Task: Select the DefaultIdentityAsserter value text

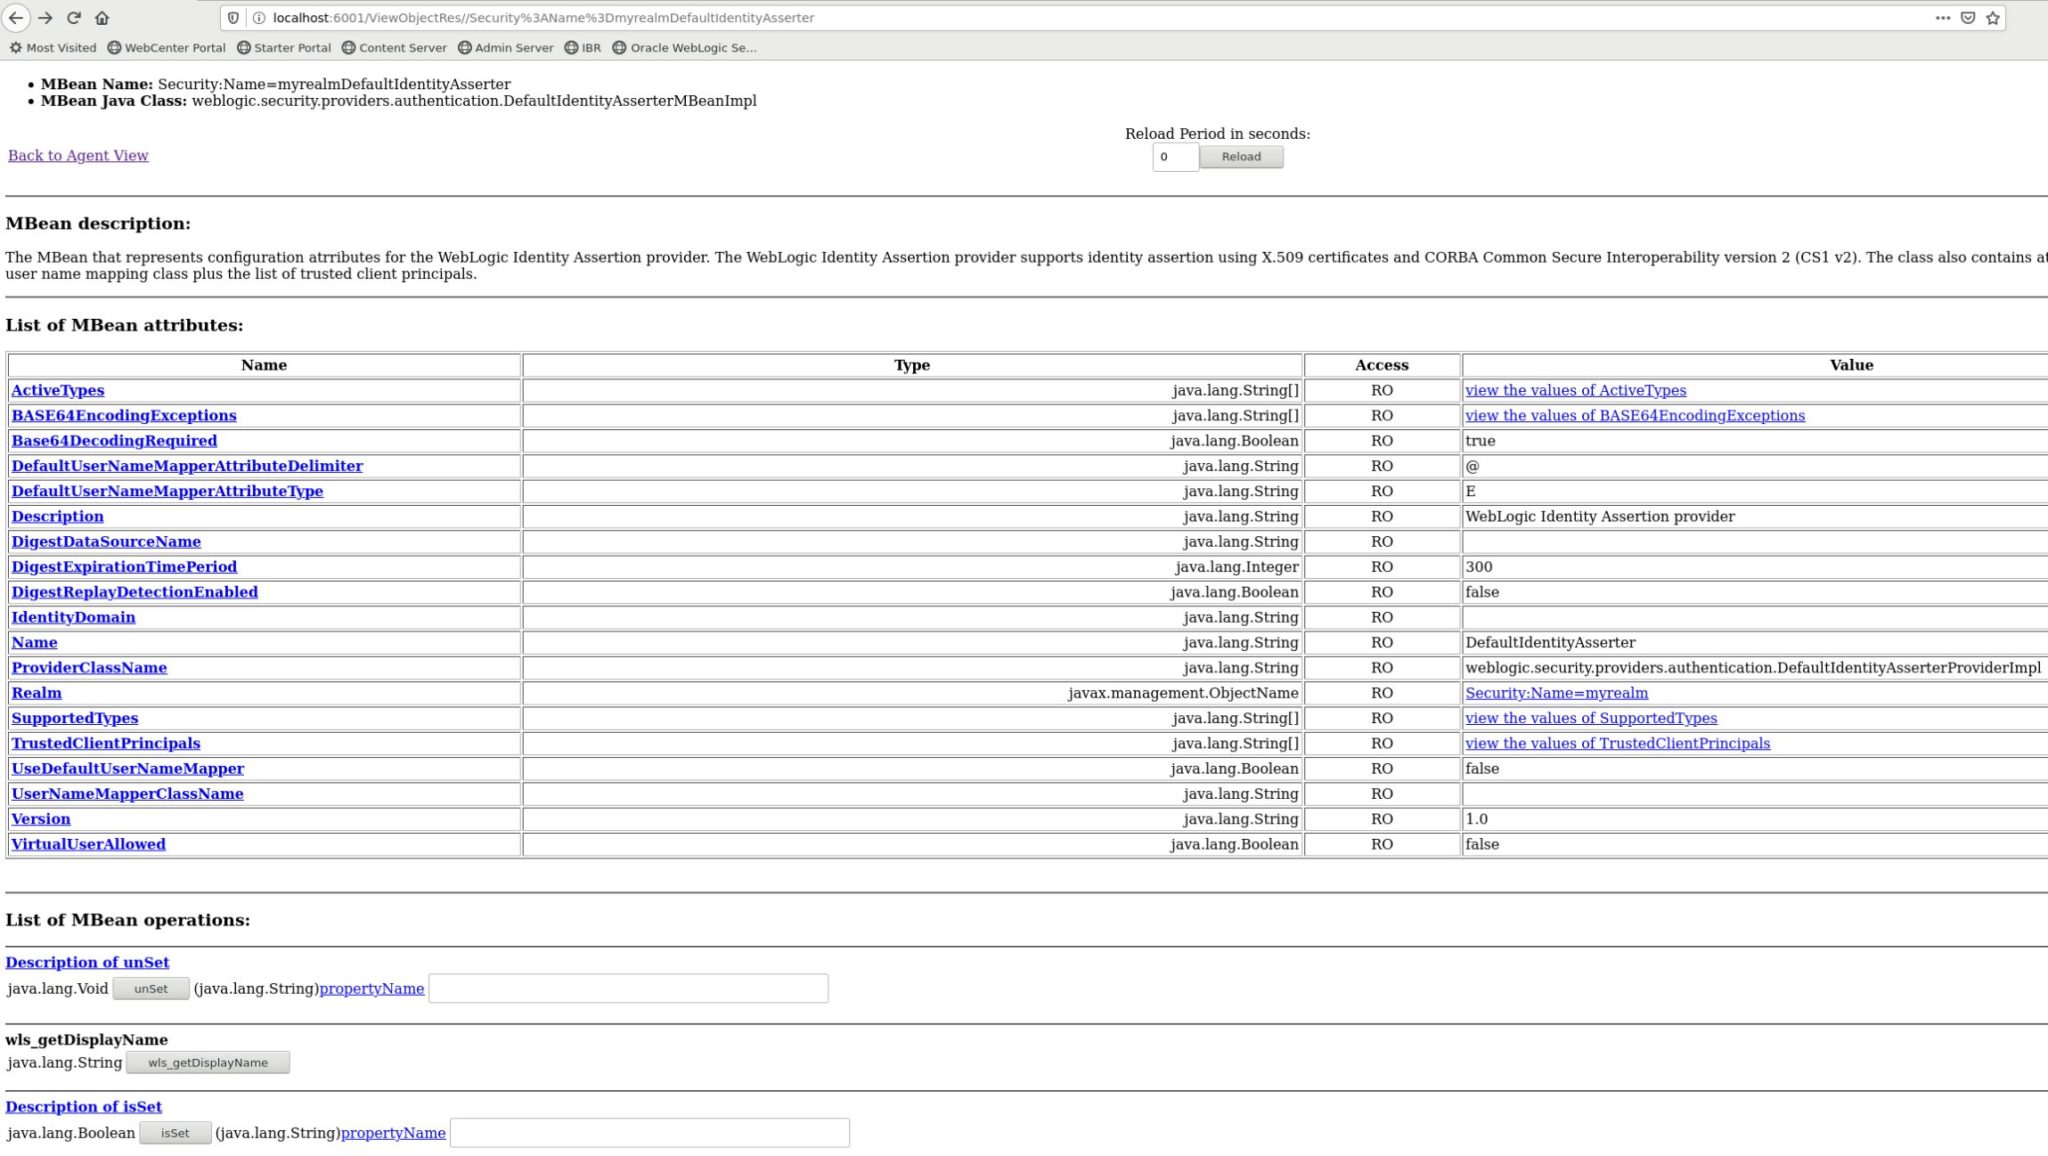Action: click(x=1550, y=642)
